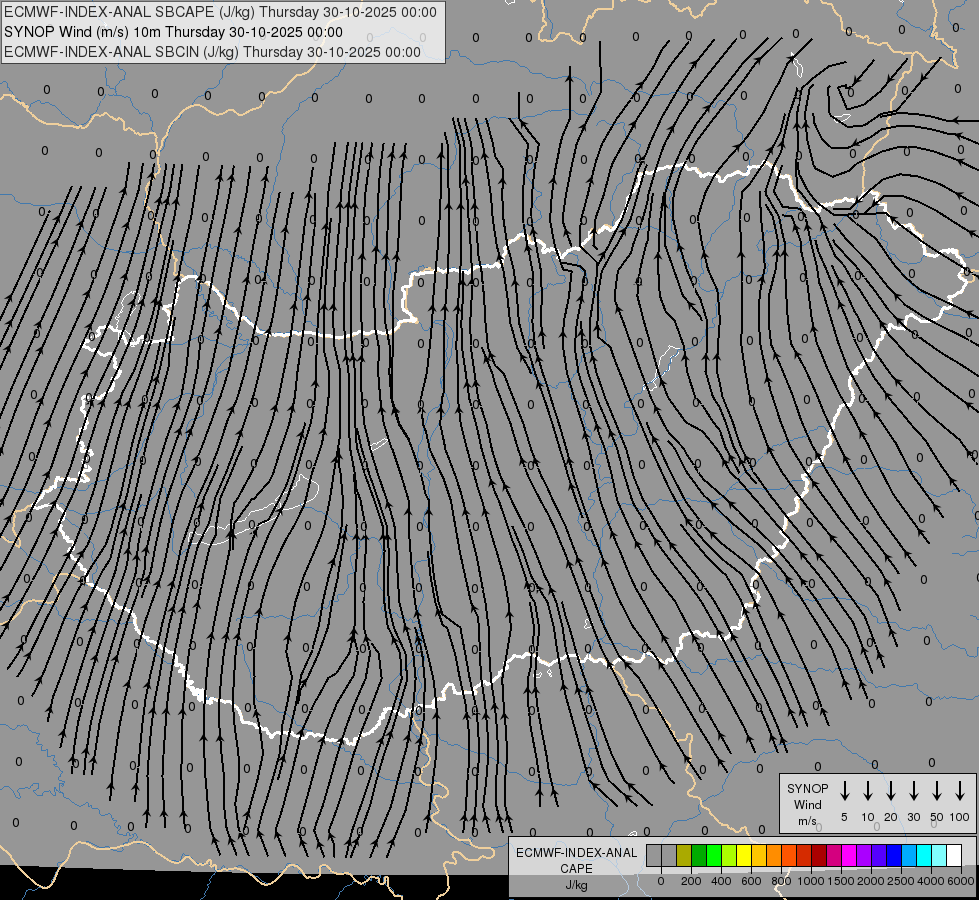Click the wind arrow above label 50

(x=937, y=791)
